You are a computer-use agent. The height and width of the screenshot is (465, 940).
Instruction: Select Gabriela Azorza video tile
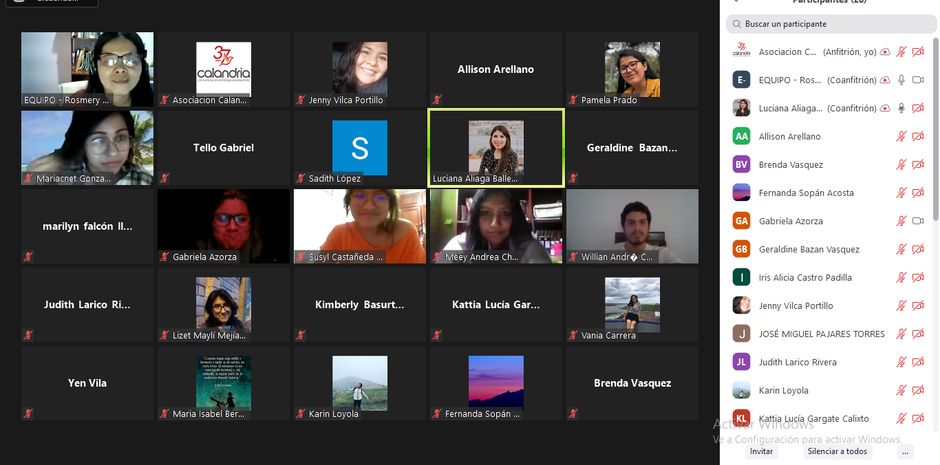tap(224, 227)
